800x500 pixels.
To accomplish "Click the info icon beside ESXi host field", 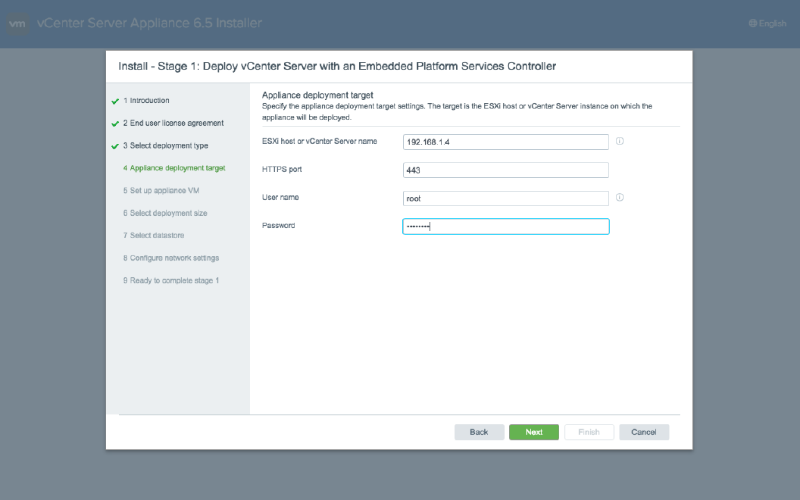I will pyautogui.click(x=620, y=141).
